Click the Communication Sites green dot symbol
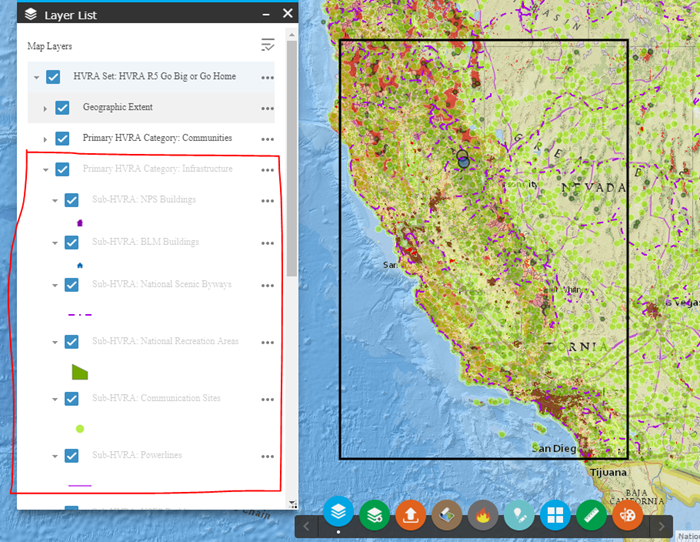Screen dimensions: 700x542 (x=80, y=429)
